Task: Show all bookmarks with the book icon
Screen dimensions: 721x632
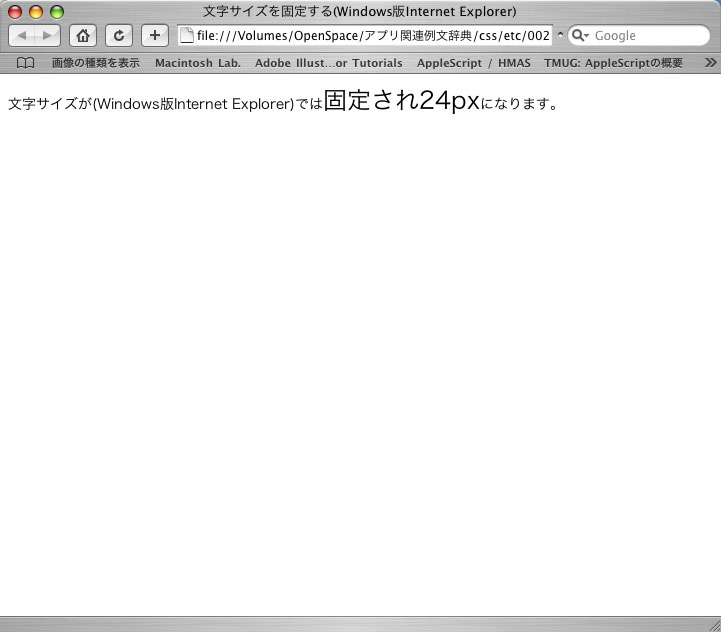Action: point(25,63)
